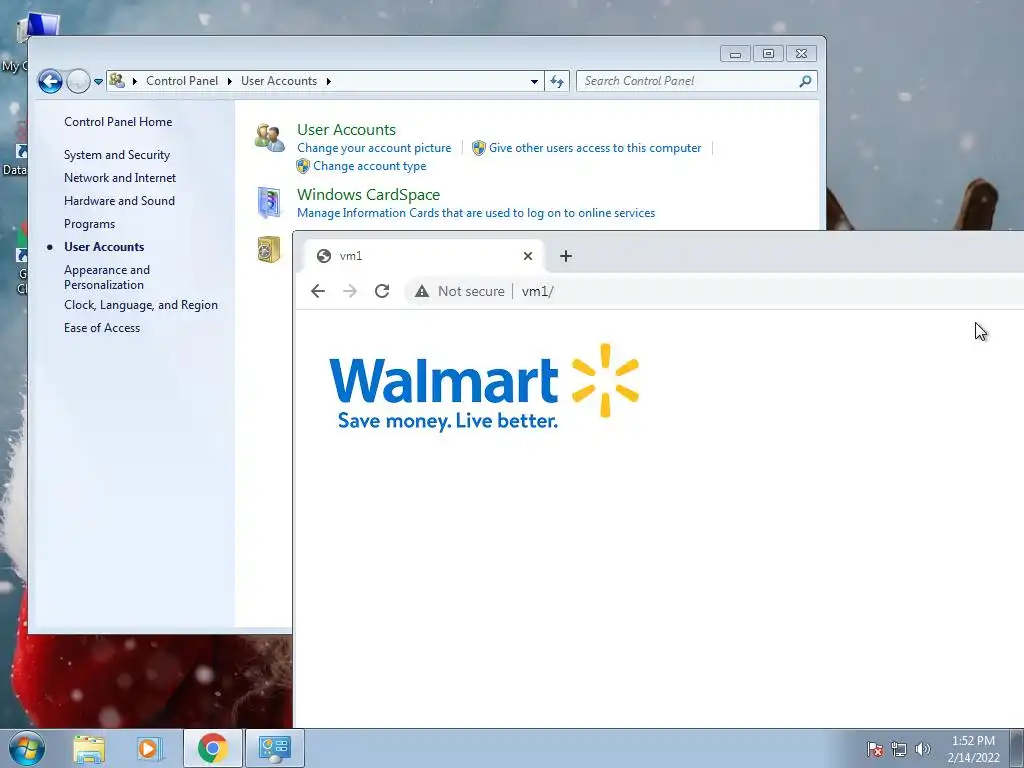Click the Control Panel forward arrow button

pyautogui.click(x=78, y=82)
